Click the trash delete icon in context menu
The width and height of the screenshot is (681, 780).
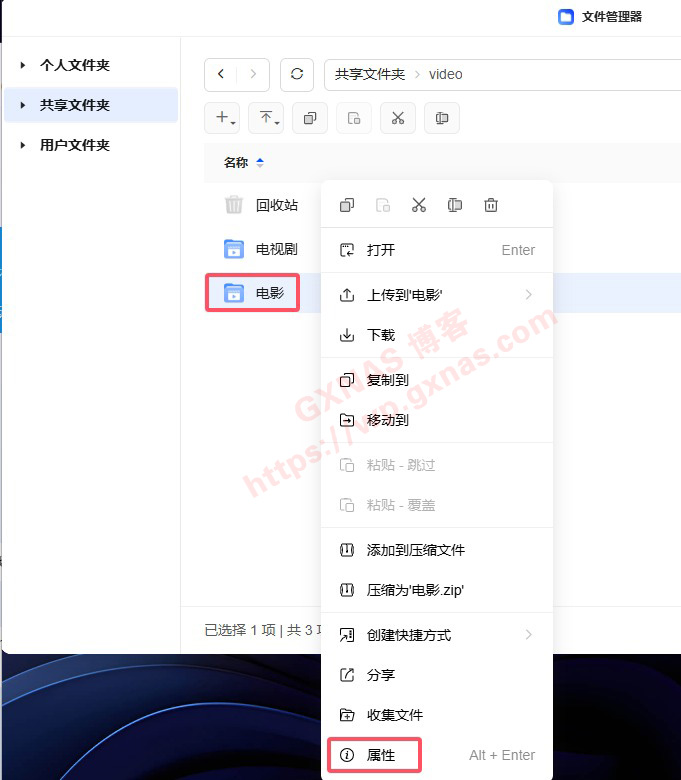pos(491,205)
